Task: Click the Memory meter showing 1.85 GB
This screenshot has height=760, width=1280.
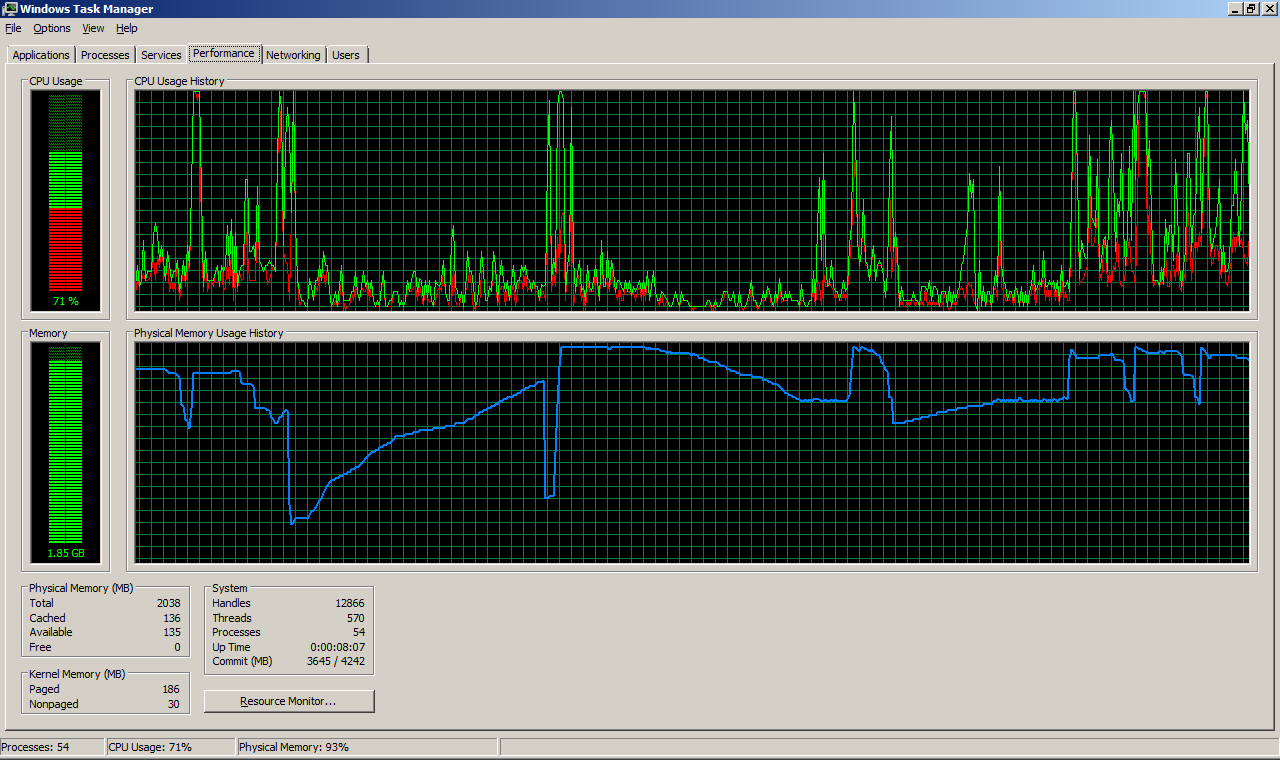Action: click(65, 452)
